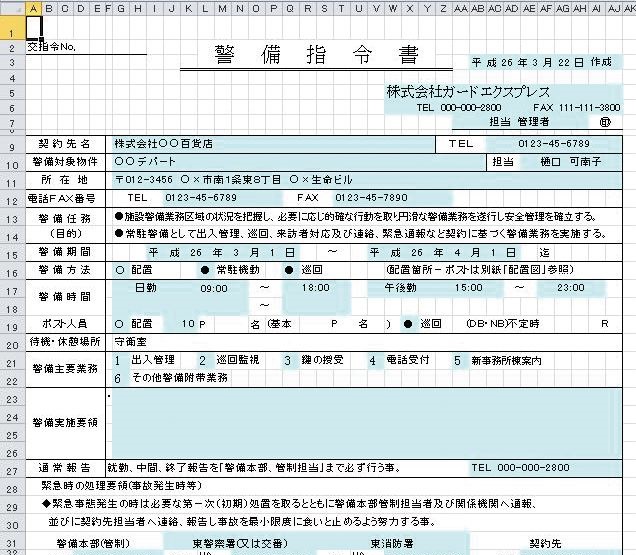Click row header 27

pos(12,471)
